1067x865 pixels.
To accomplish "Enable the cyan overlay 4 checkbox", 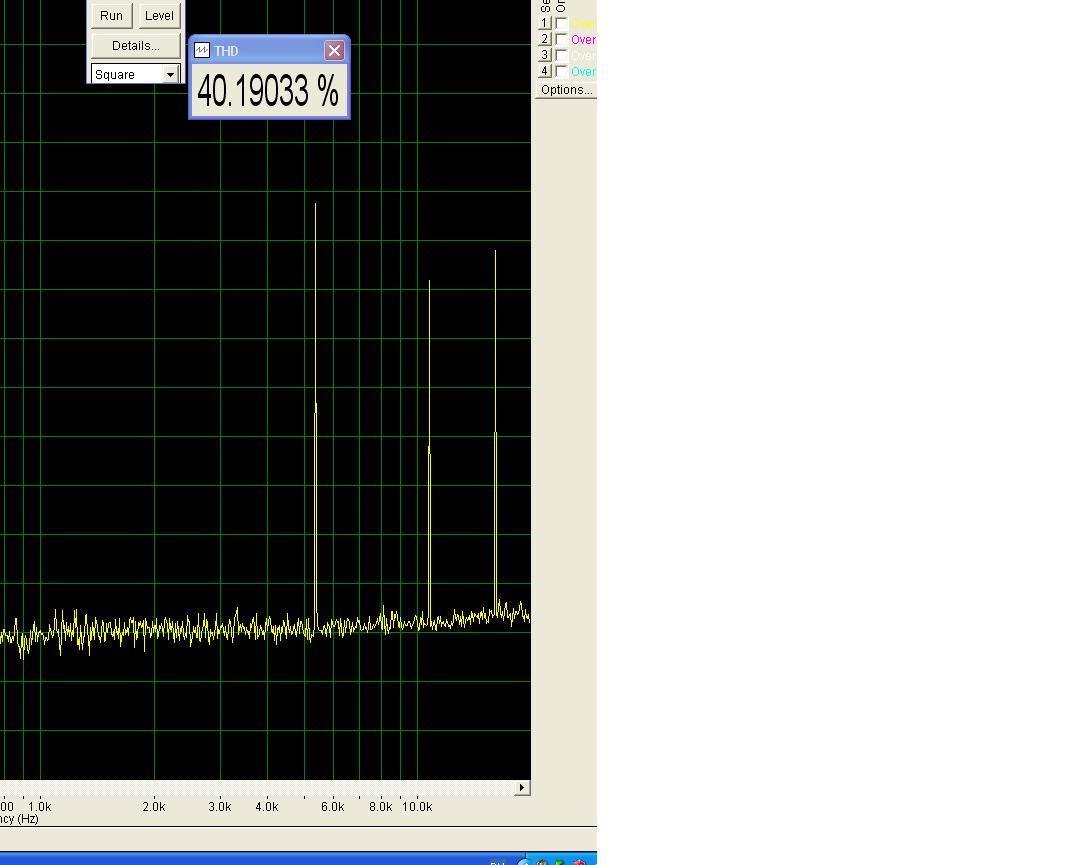I will click(561, 71).
